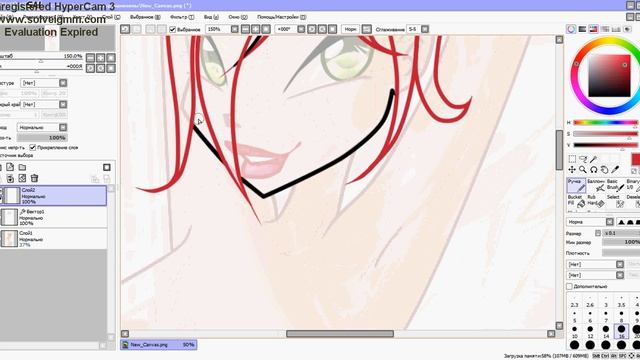Select the zoom magnifier tool
Screen dimensions: 640x360
tap(583, 169)
